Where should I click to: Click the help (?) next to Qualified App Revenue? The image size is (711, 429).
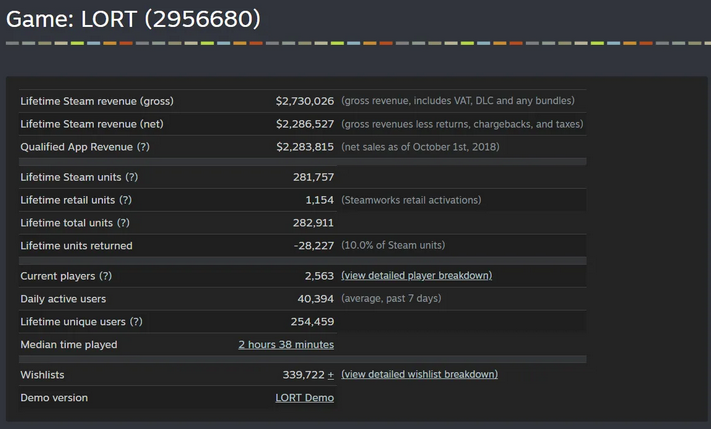pyautogui.click(x=143, y=147)
